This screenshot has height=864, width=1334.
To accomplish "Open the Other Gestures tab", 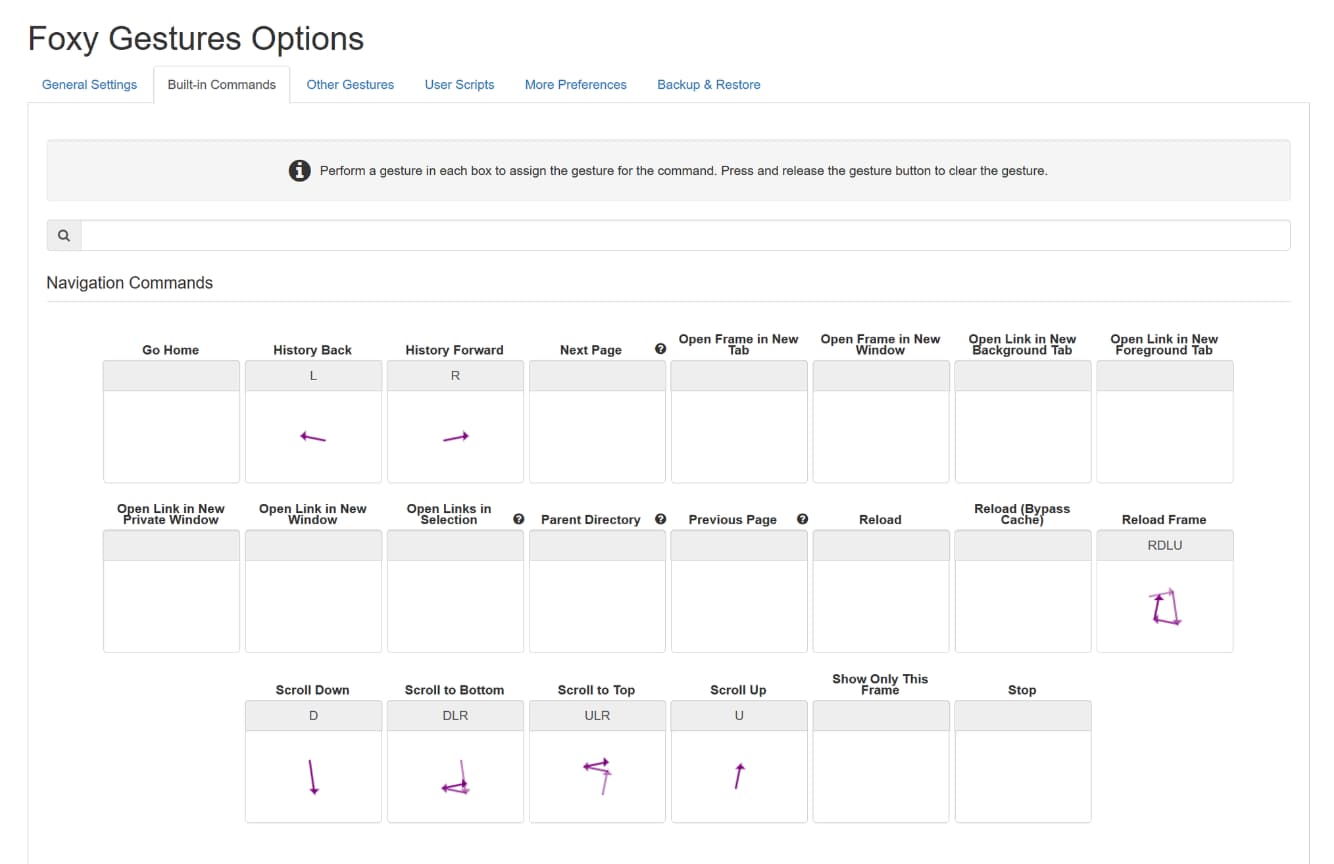I will [x=350, y=85].
